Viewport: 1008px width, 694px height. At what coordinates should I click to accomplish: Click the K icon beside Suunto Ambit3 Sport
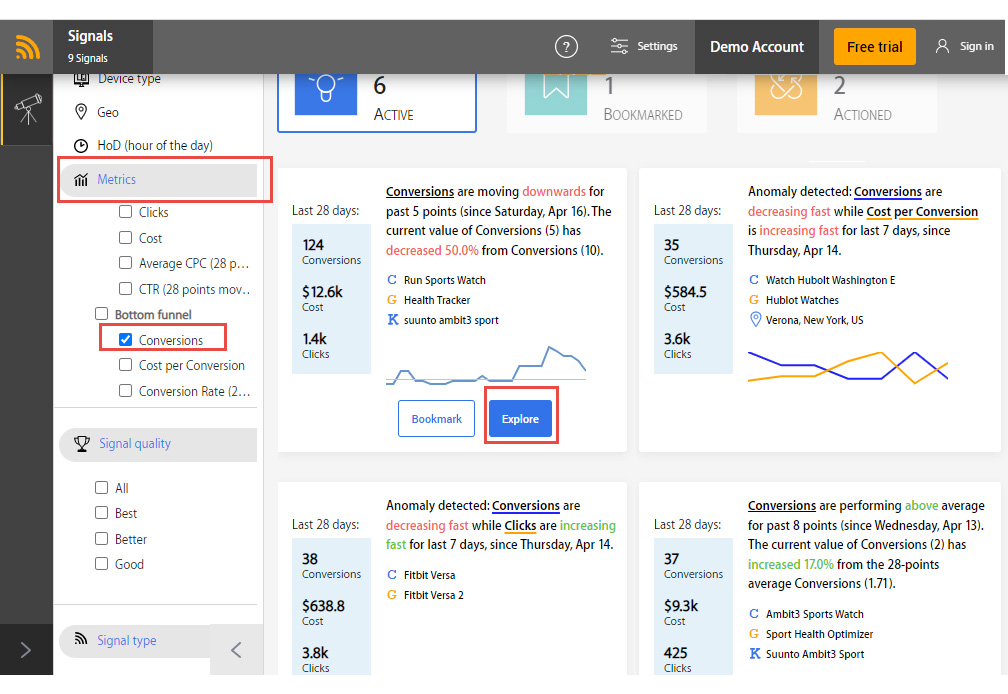click(x=755, y=654)
